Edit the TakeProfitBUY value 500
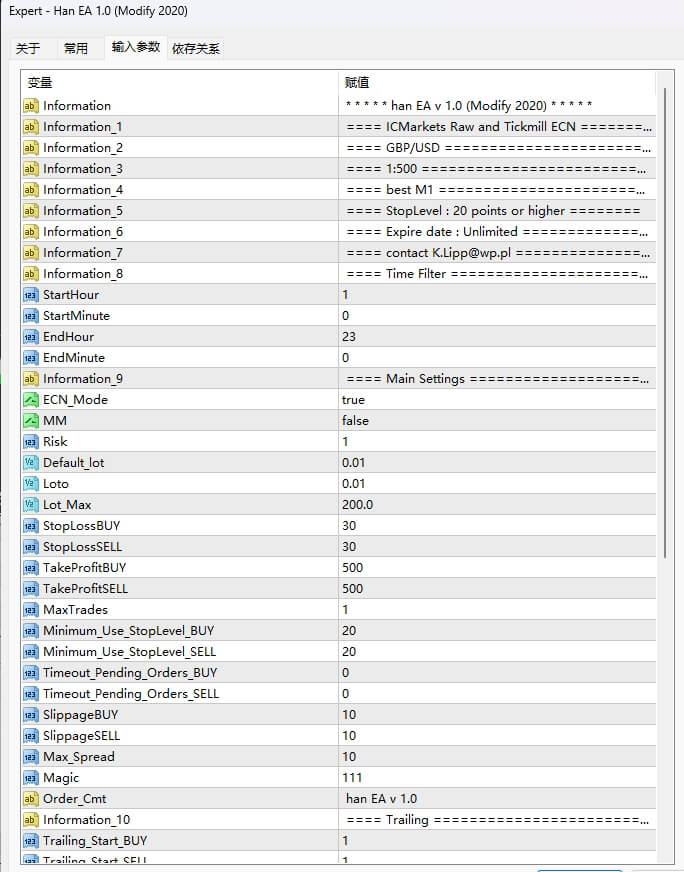This screenshot has width=684, height=872. pos(353,568)
